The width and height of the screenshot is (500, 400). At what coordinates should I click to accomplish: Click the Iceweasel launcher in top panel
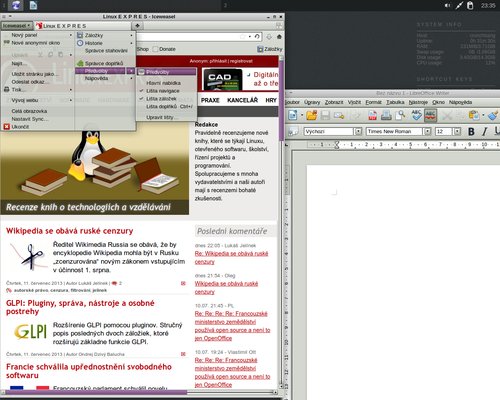click(17, 5)
